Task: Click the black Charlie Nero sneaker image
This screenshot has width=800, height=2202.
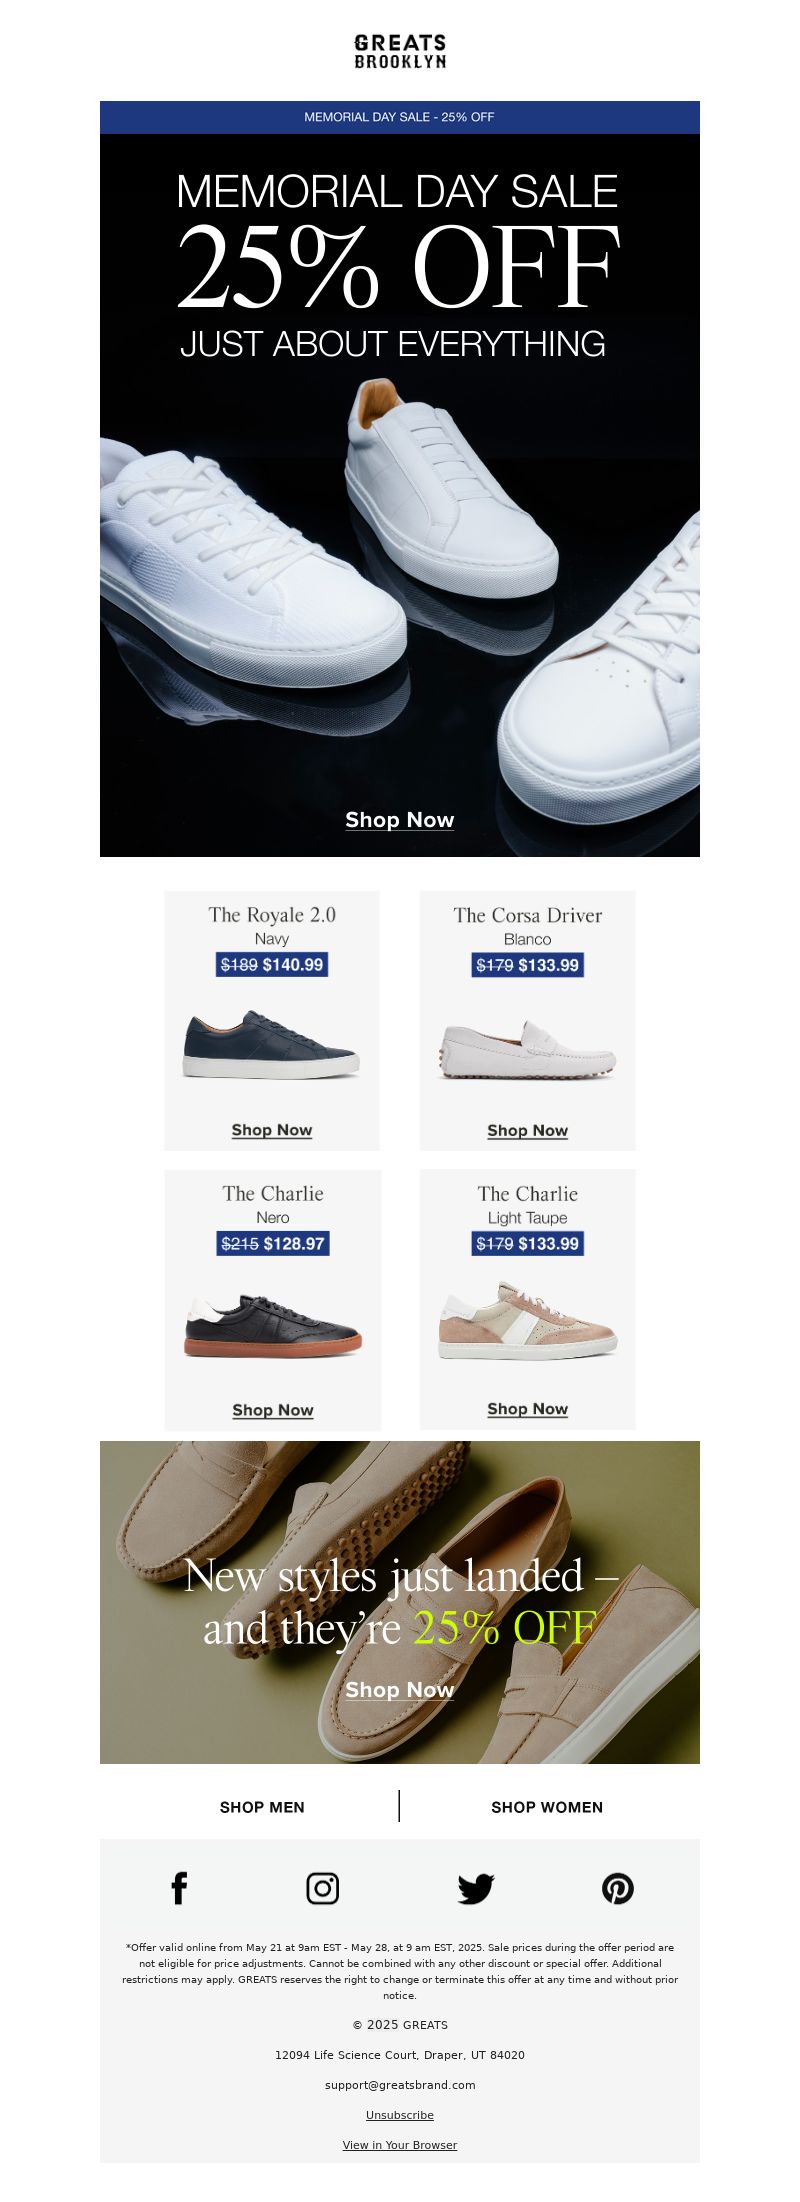Action: (273, 1325)
